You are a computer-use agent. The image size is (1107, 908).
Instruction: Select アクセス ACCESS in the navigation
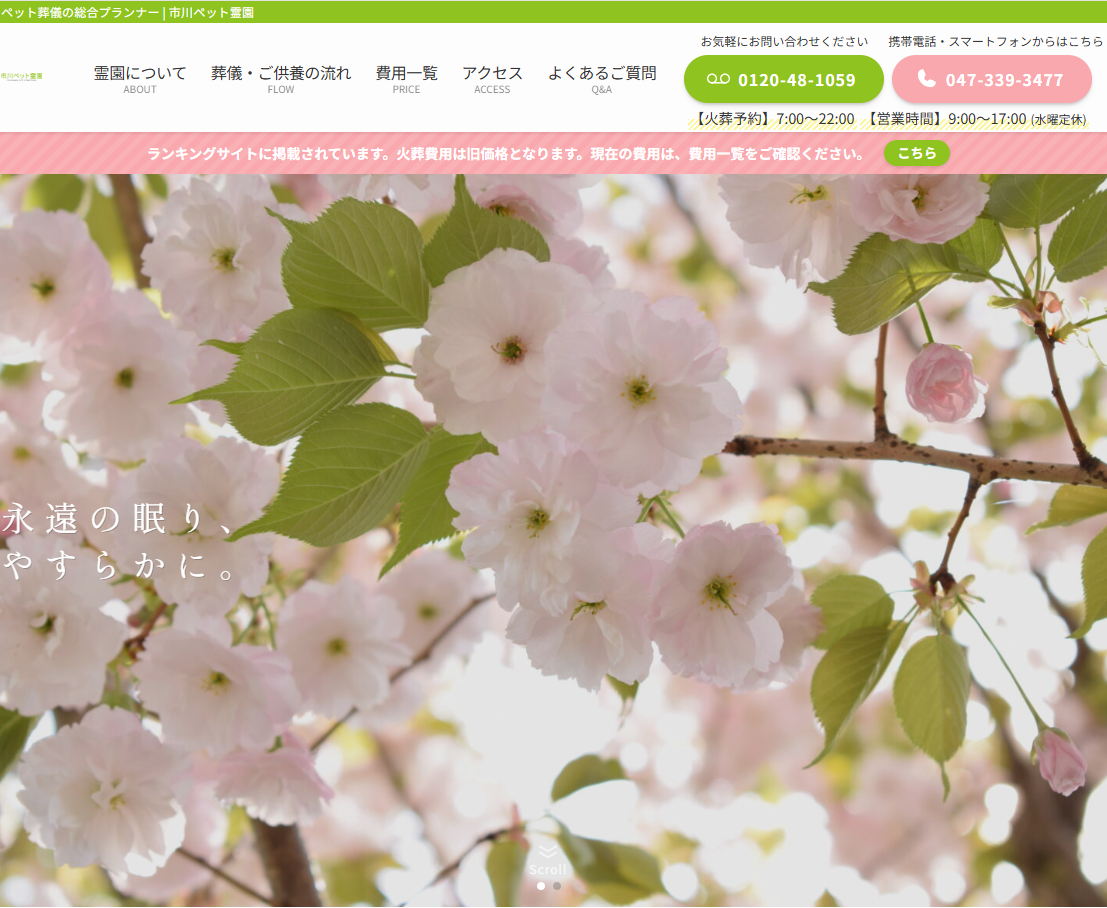click(x=492, y=79)
